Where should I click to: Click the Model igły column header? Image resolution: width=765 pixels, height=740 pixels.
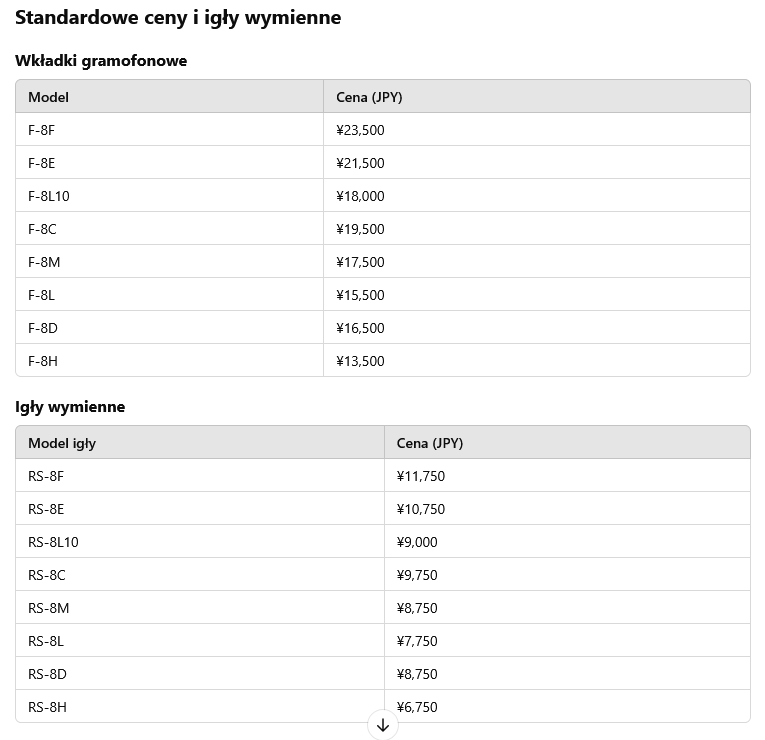coord(62,443)
